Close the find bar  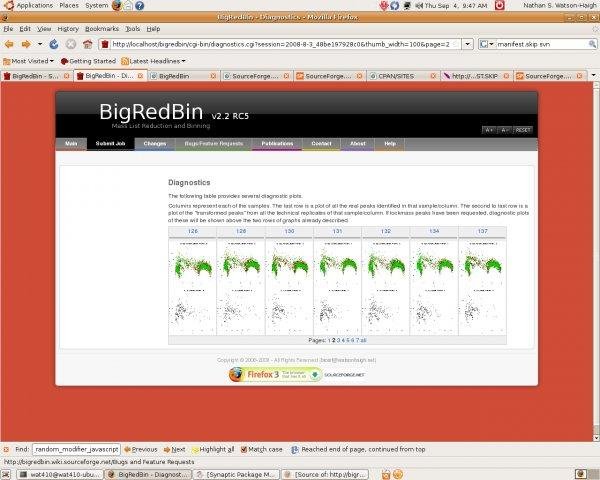[x=6, y=449]
